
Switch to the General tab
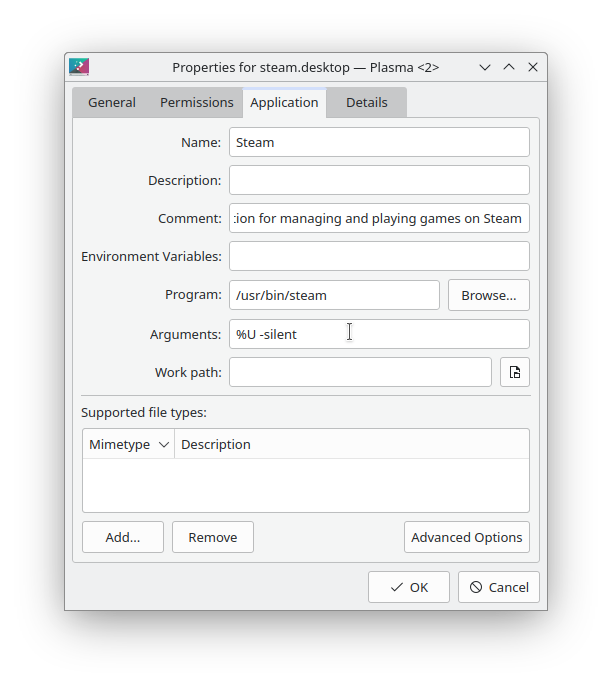pyautogui.click(x=112, y=102)
